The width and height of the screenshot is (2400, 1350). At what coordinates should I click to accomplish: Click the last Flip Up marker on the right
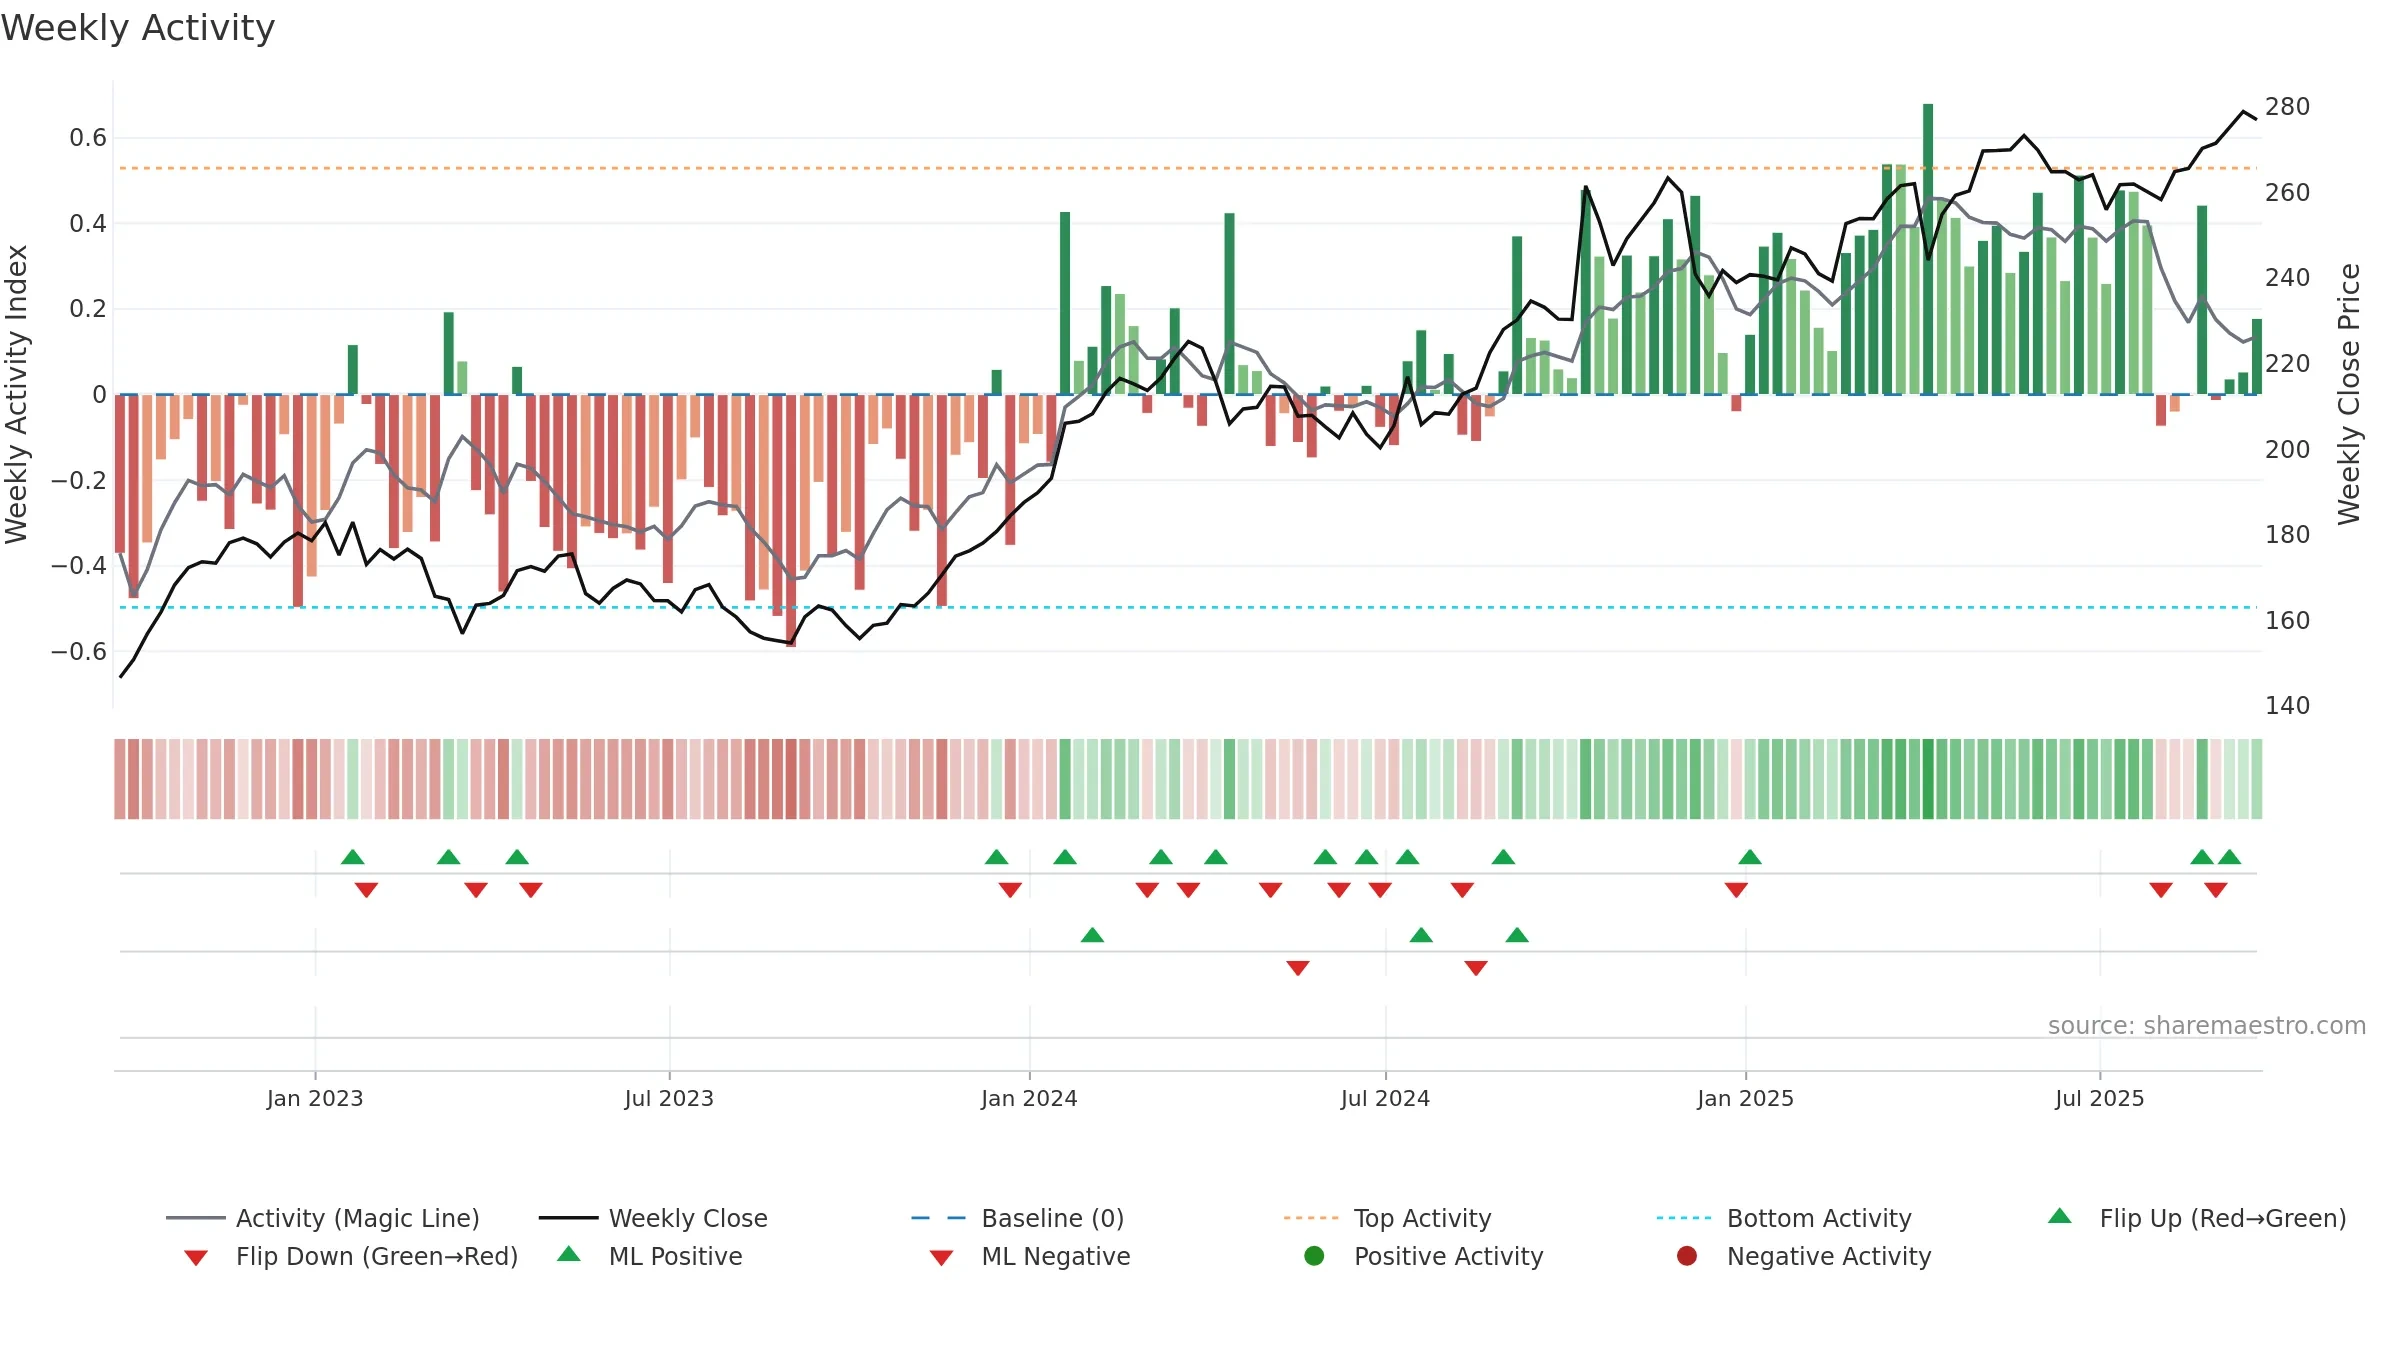click(2230, 857)
